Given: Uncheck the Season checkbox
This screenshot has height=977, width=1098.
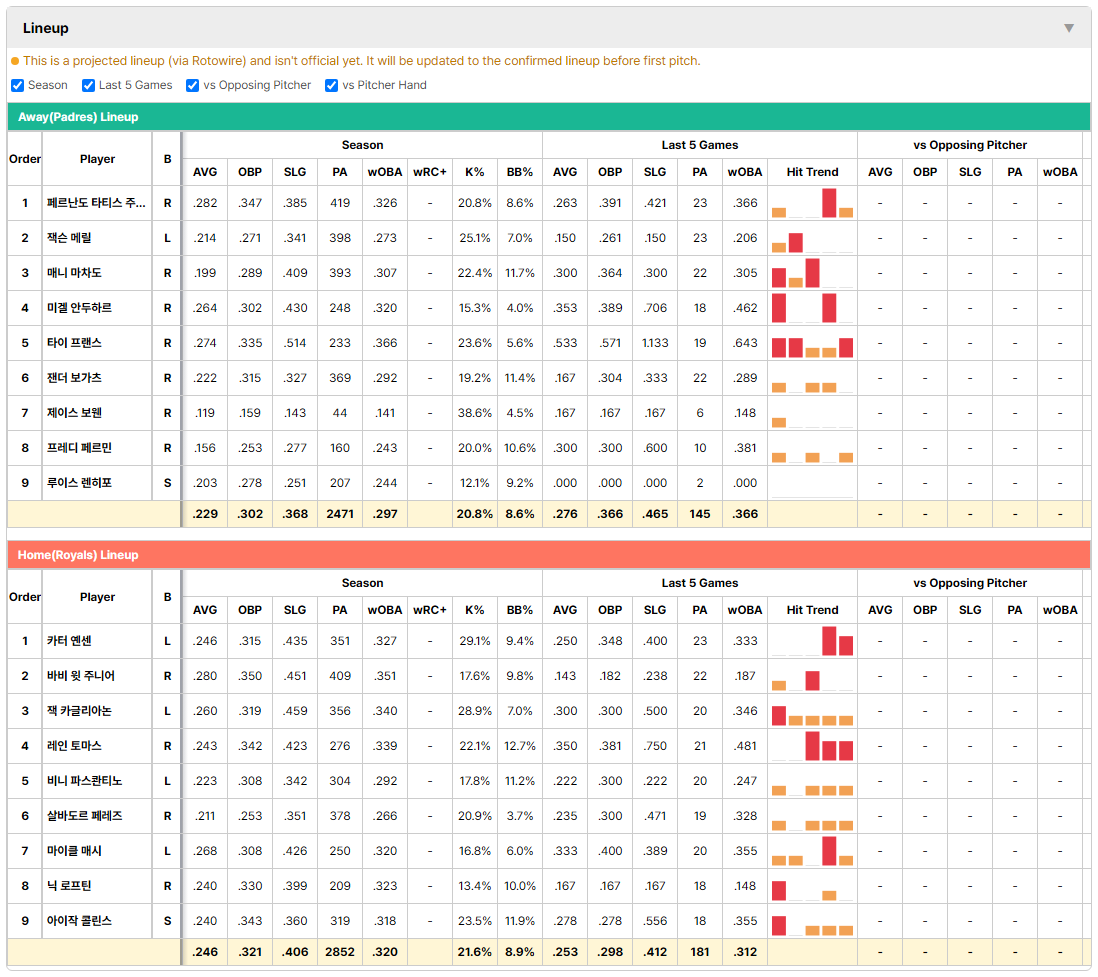Looking at the screenshot, I should [x=18, y=85].
